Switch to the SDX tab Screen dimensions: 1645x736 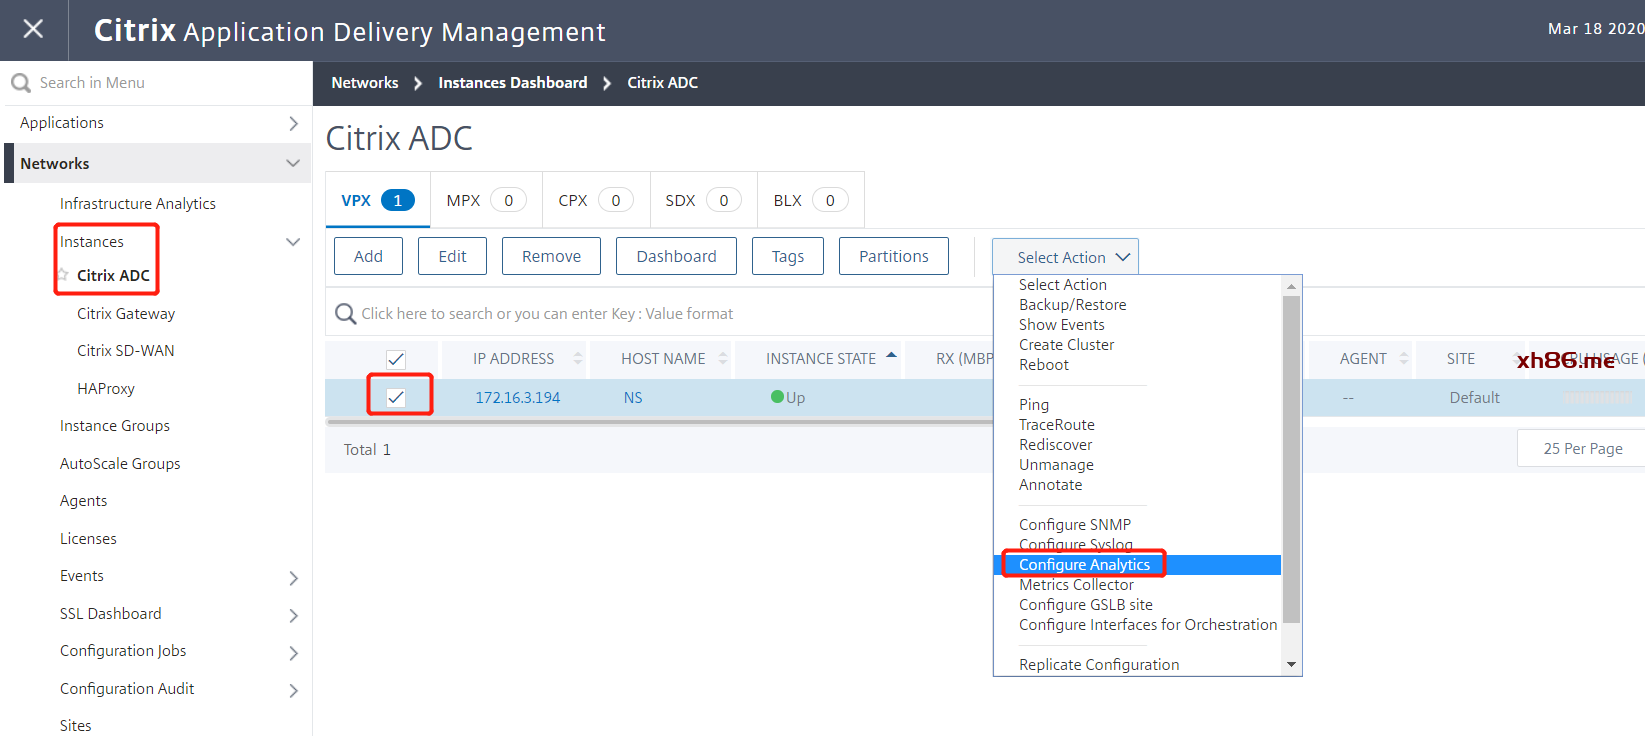(704, 200)
